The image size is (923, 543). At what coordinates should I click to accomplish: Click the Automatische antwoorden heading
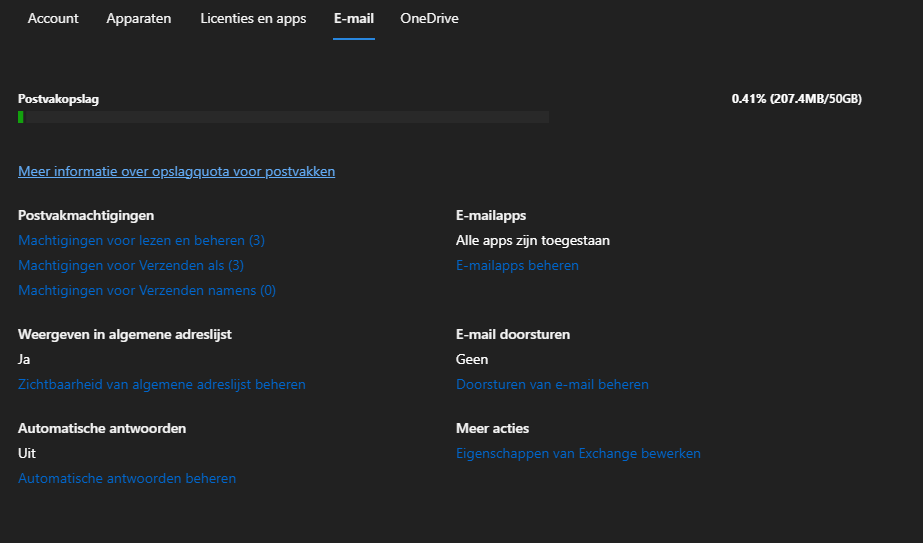click(x=102, y=428)
